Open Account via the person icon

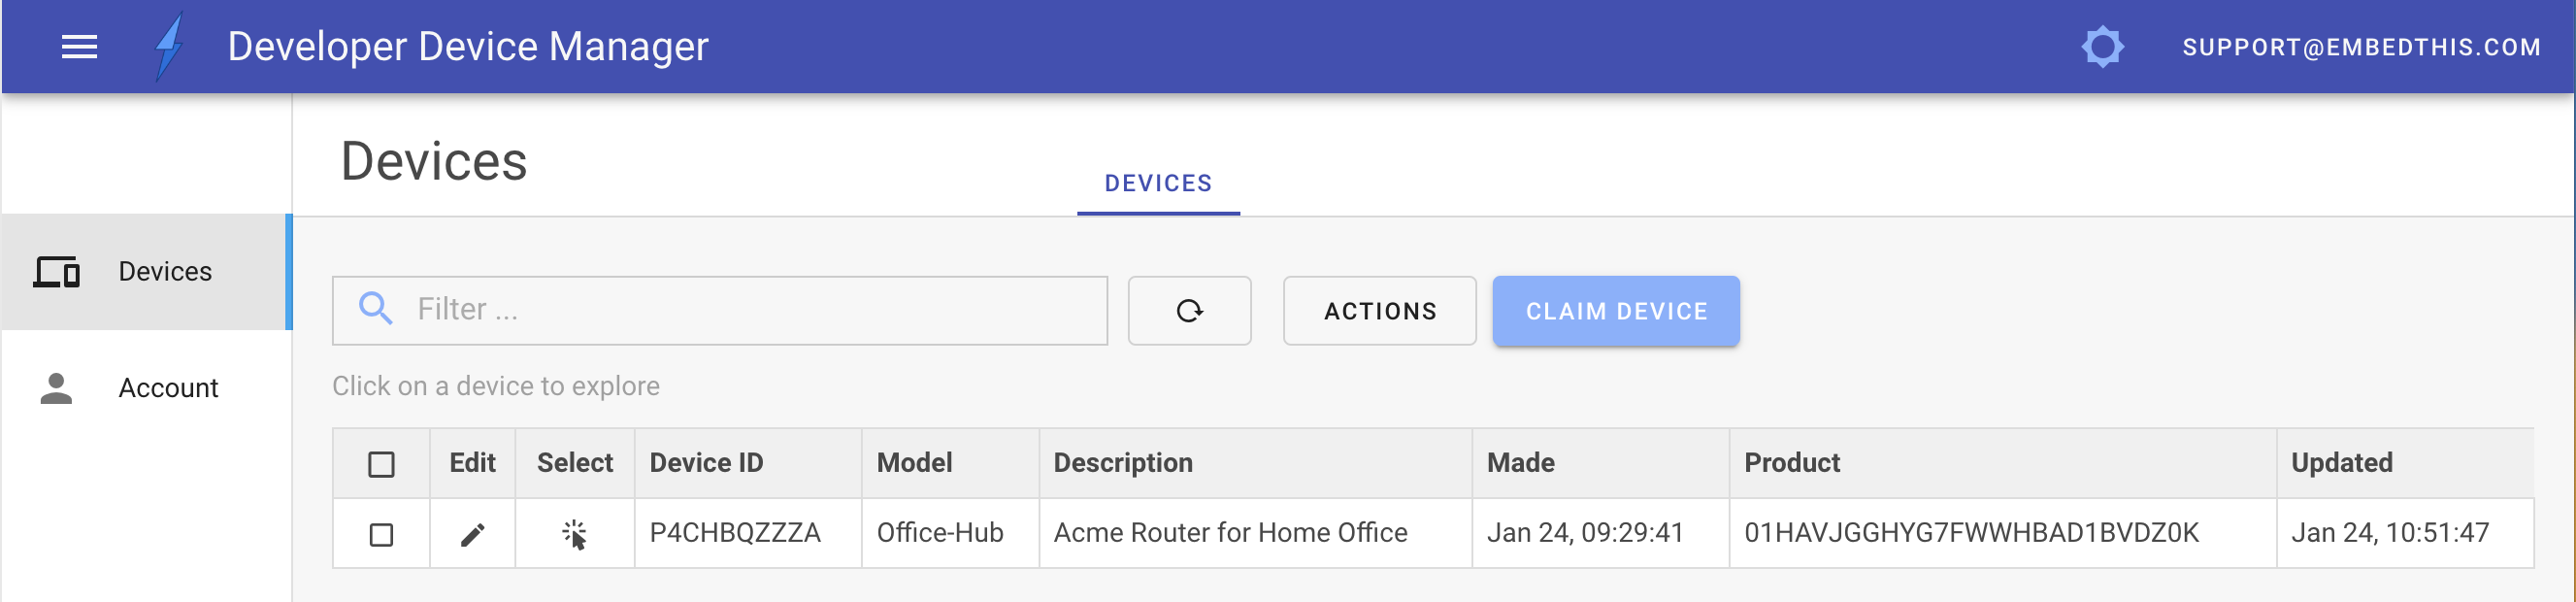[x=56, y=387]
